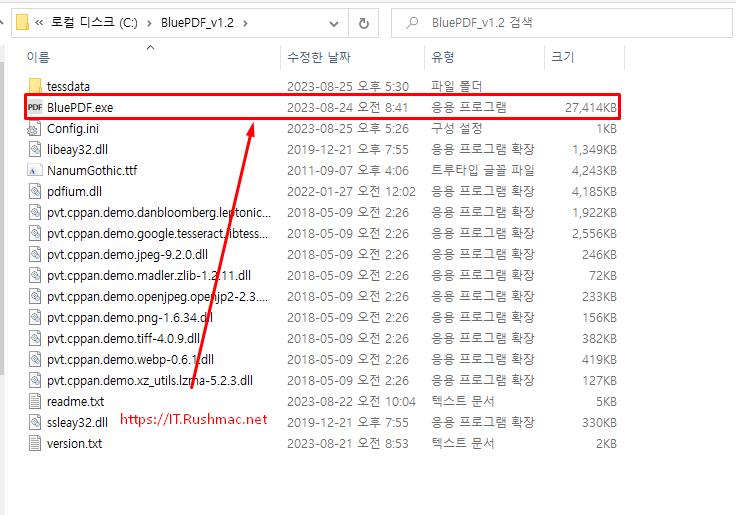Select the pdfium.dll file name

coord(74,192)
